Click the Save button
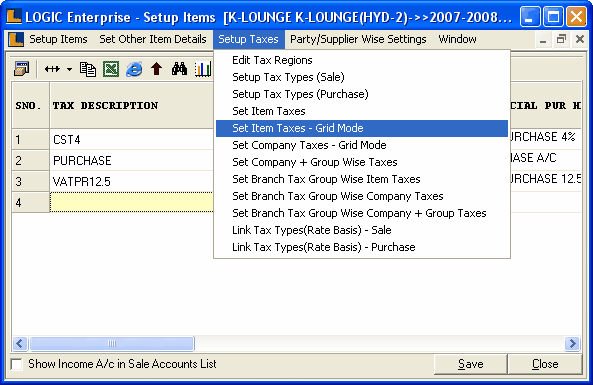Screen dimensions: 593x385 click(x=470, y=364)
